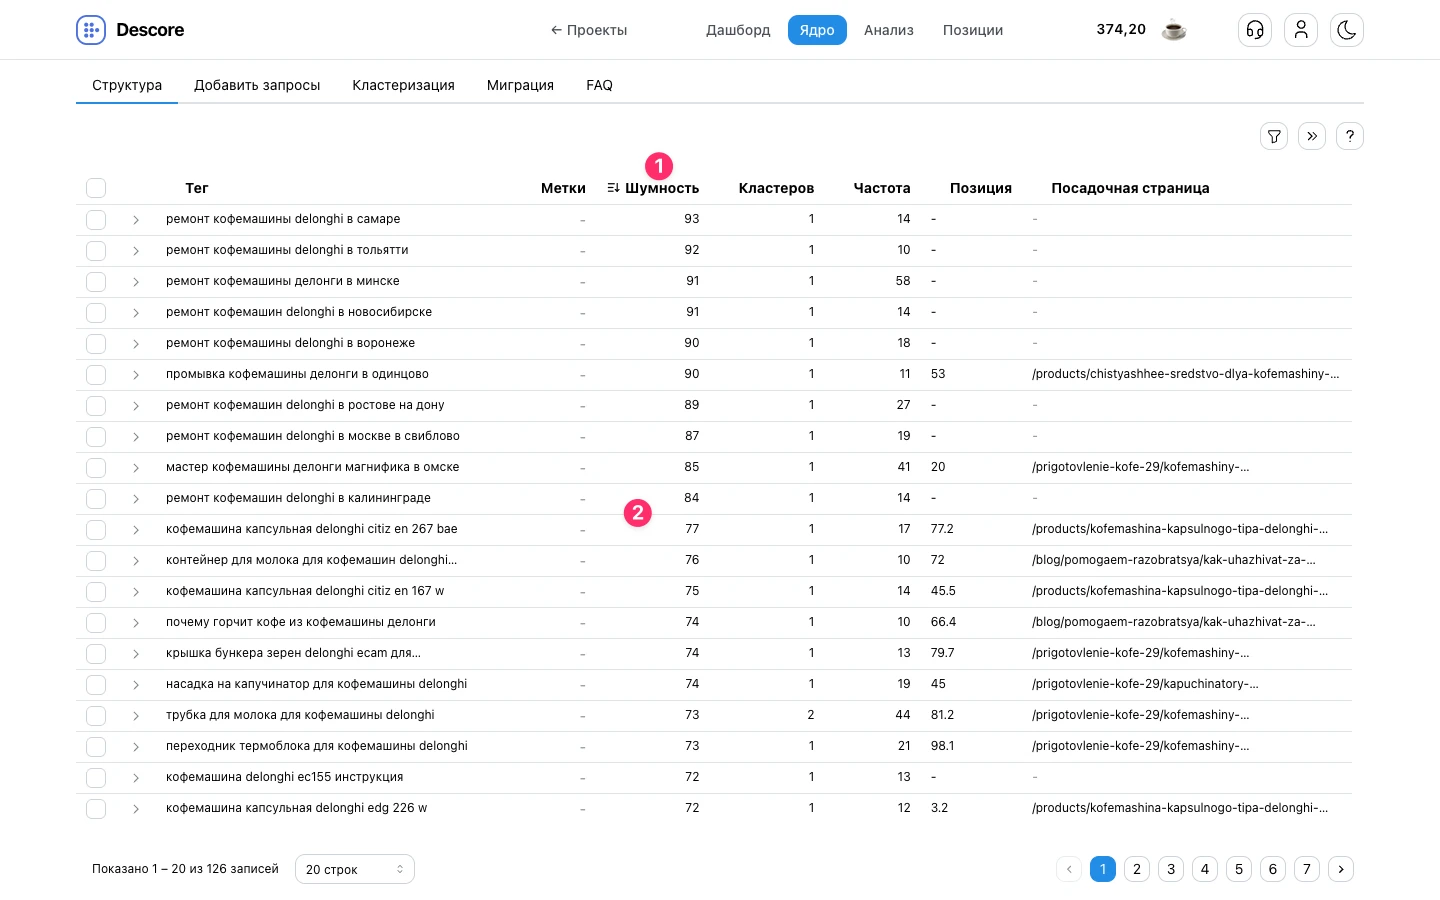This screenshot has width=1440, height=900.
Task: Go to page 7 in pagination
Action: pyautogui.click(x=1307, y=869)
